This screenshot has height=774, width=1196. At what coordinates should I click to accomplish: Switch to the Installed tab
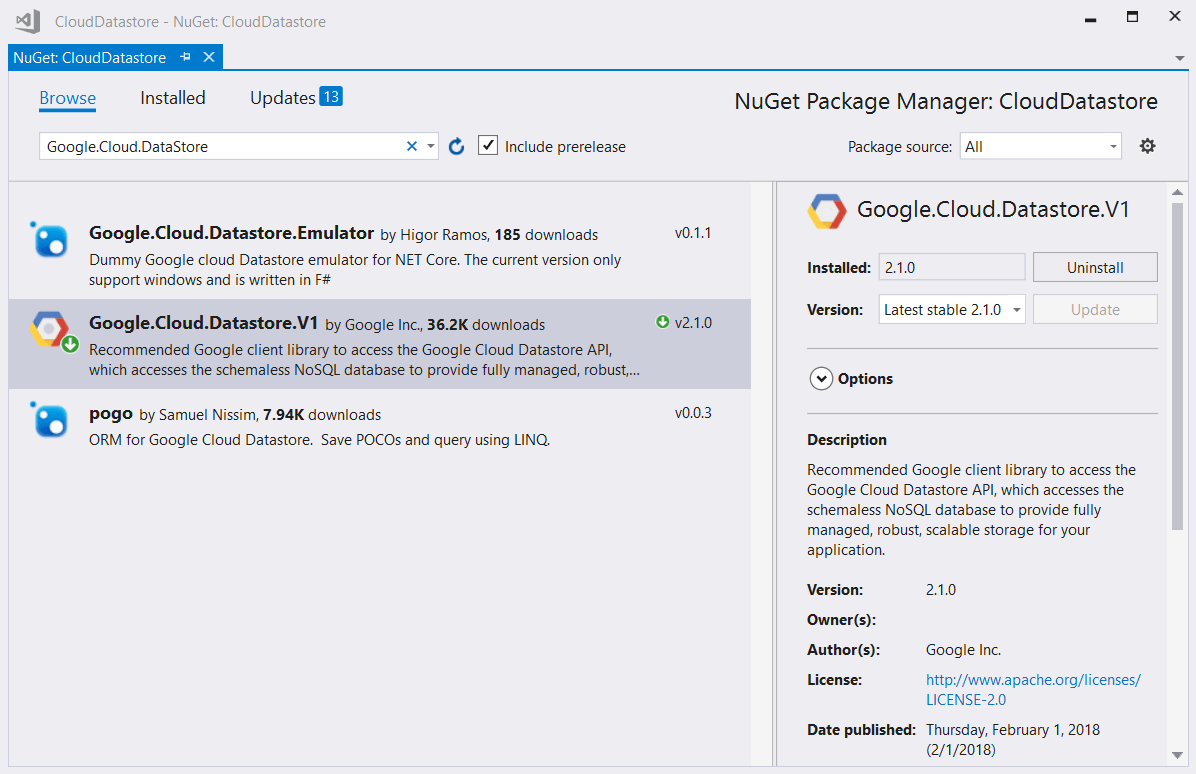(x=172, y=98)
